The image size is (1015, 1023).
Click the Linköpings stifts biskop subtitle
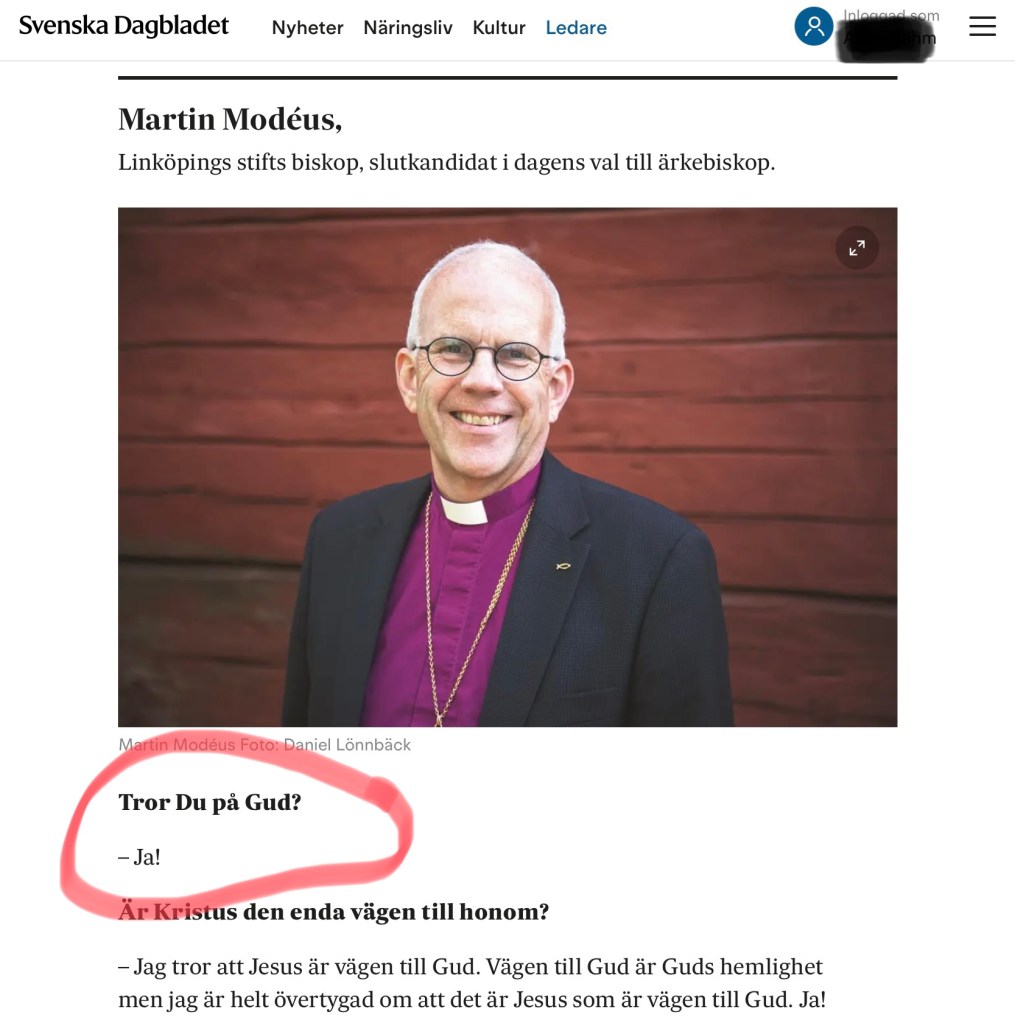[x=446, y=162]
